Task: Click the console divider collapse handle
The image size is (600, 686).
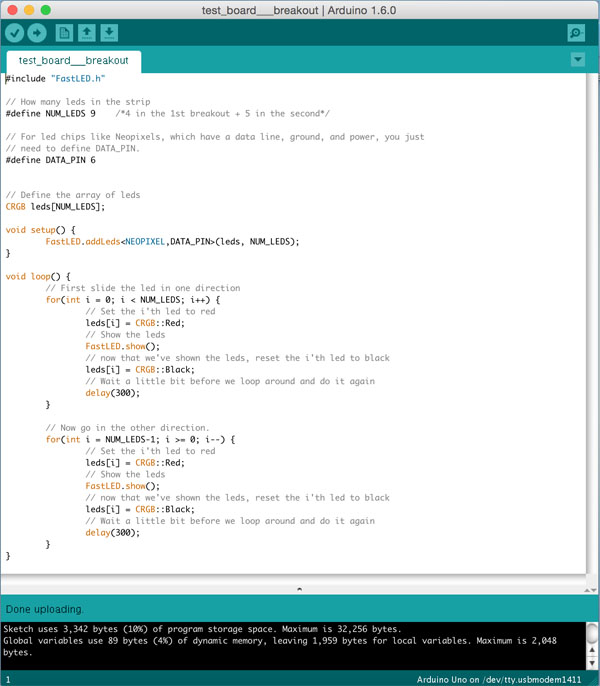Action: 300,589
